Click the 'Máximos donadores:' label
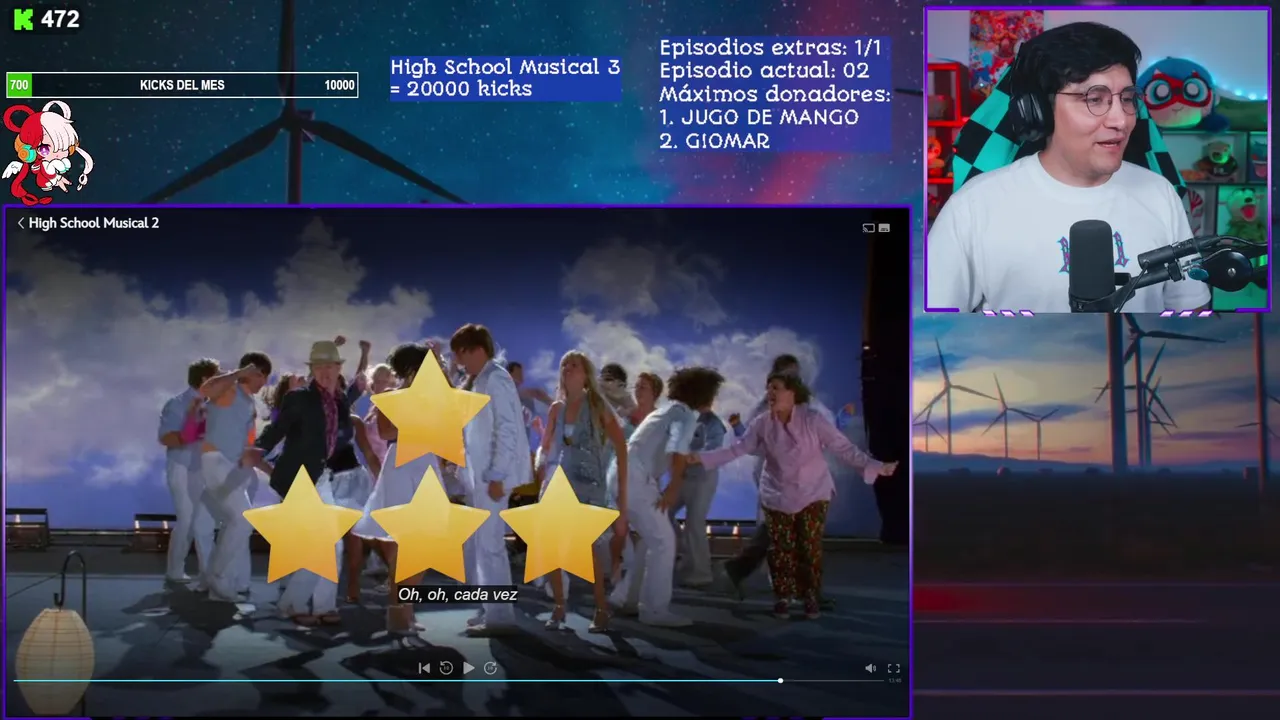This screenshot has width=1280, height=720. click(775, 94)
